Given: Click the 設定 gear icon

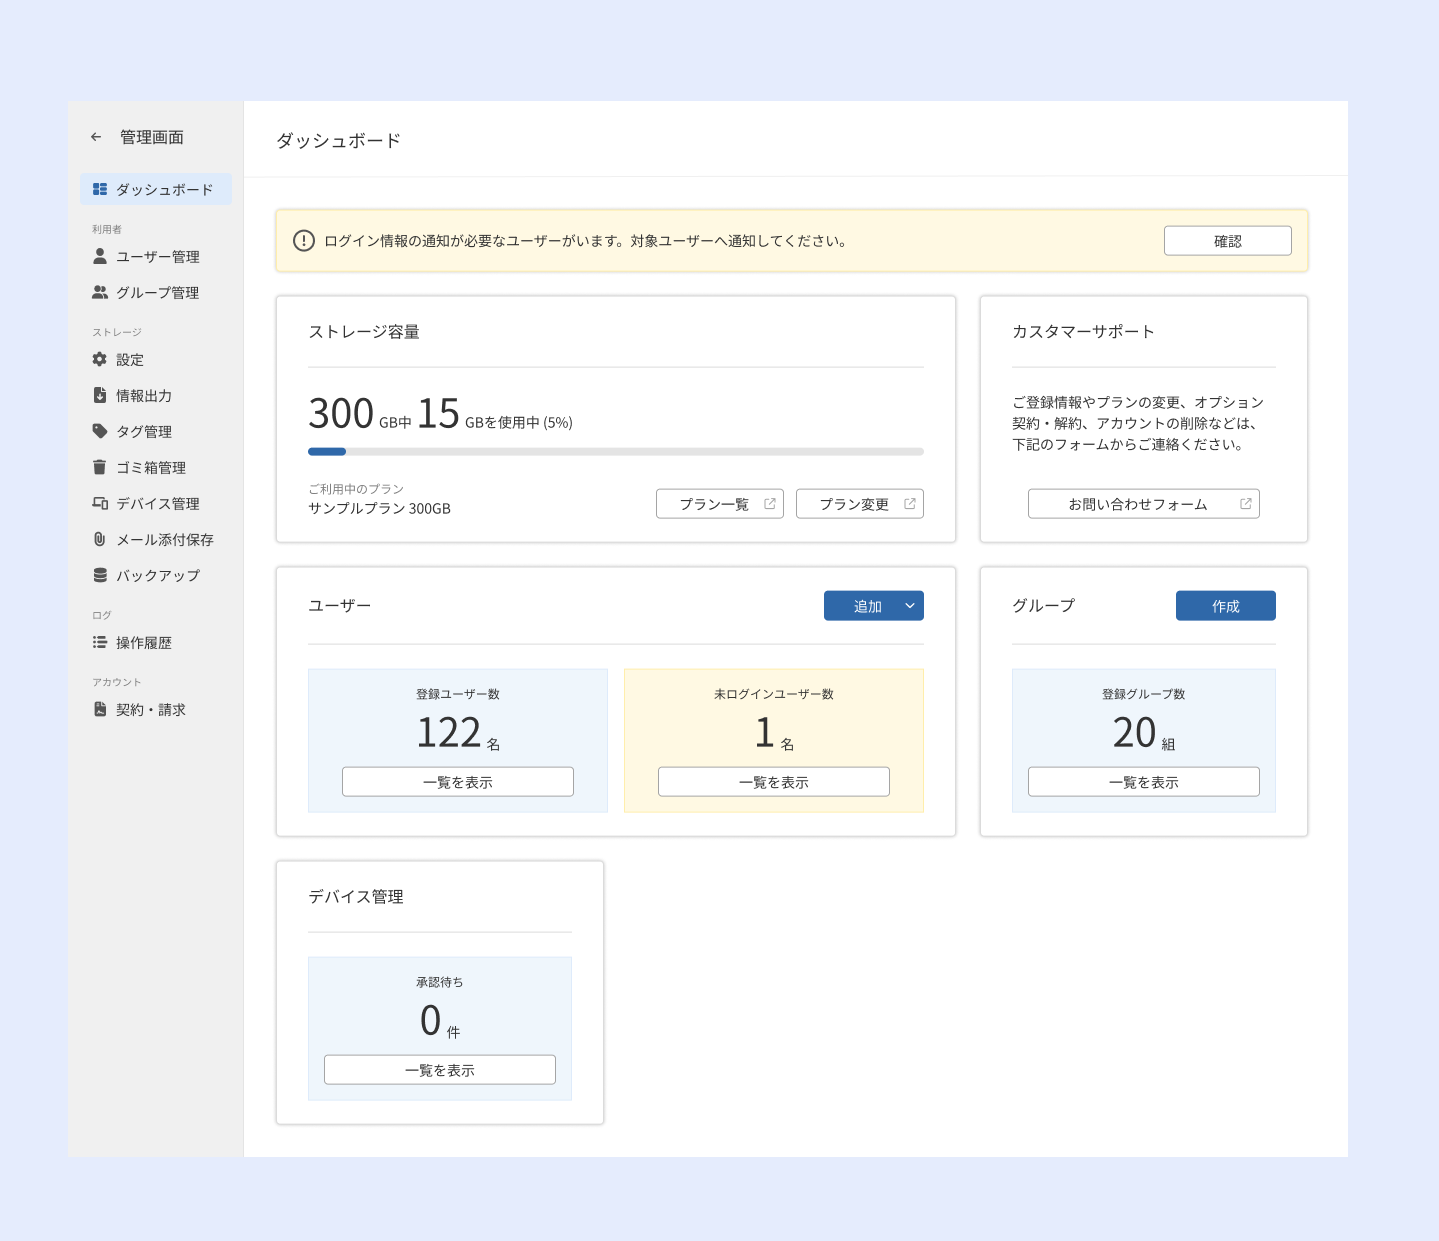Looking at the screenshot, I should point(100,359).
